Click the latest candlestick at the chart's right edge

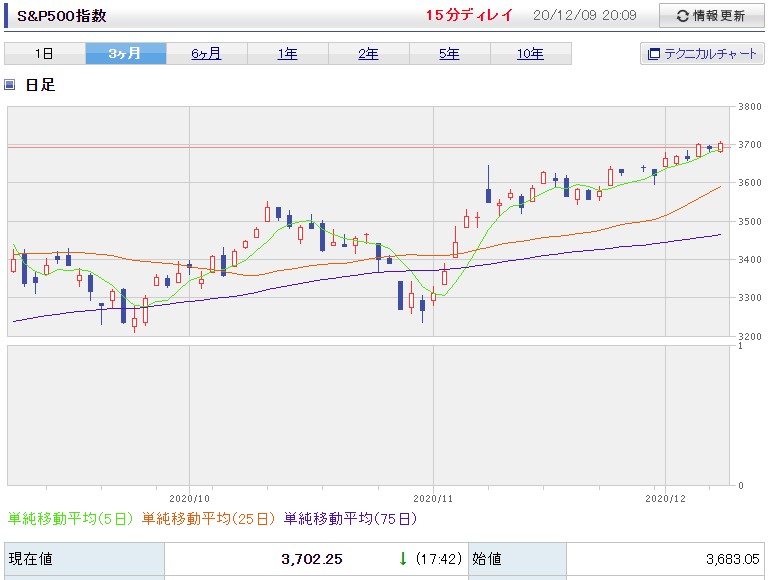720,147
